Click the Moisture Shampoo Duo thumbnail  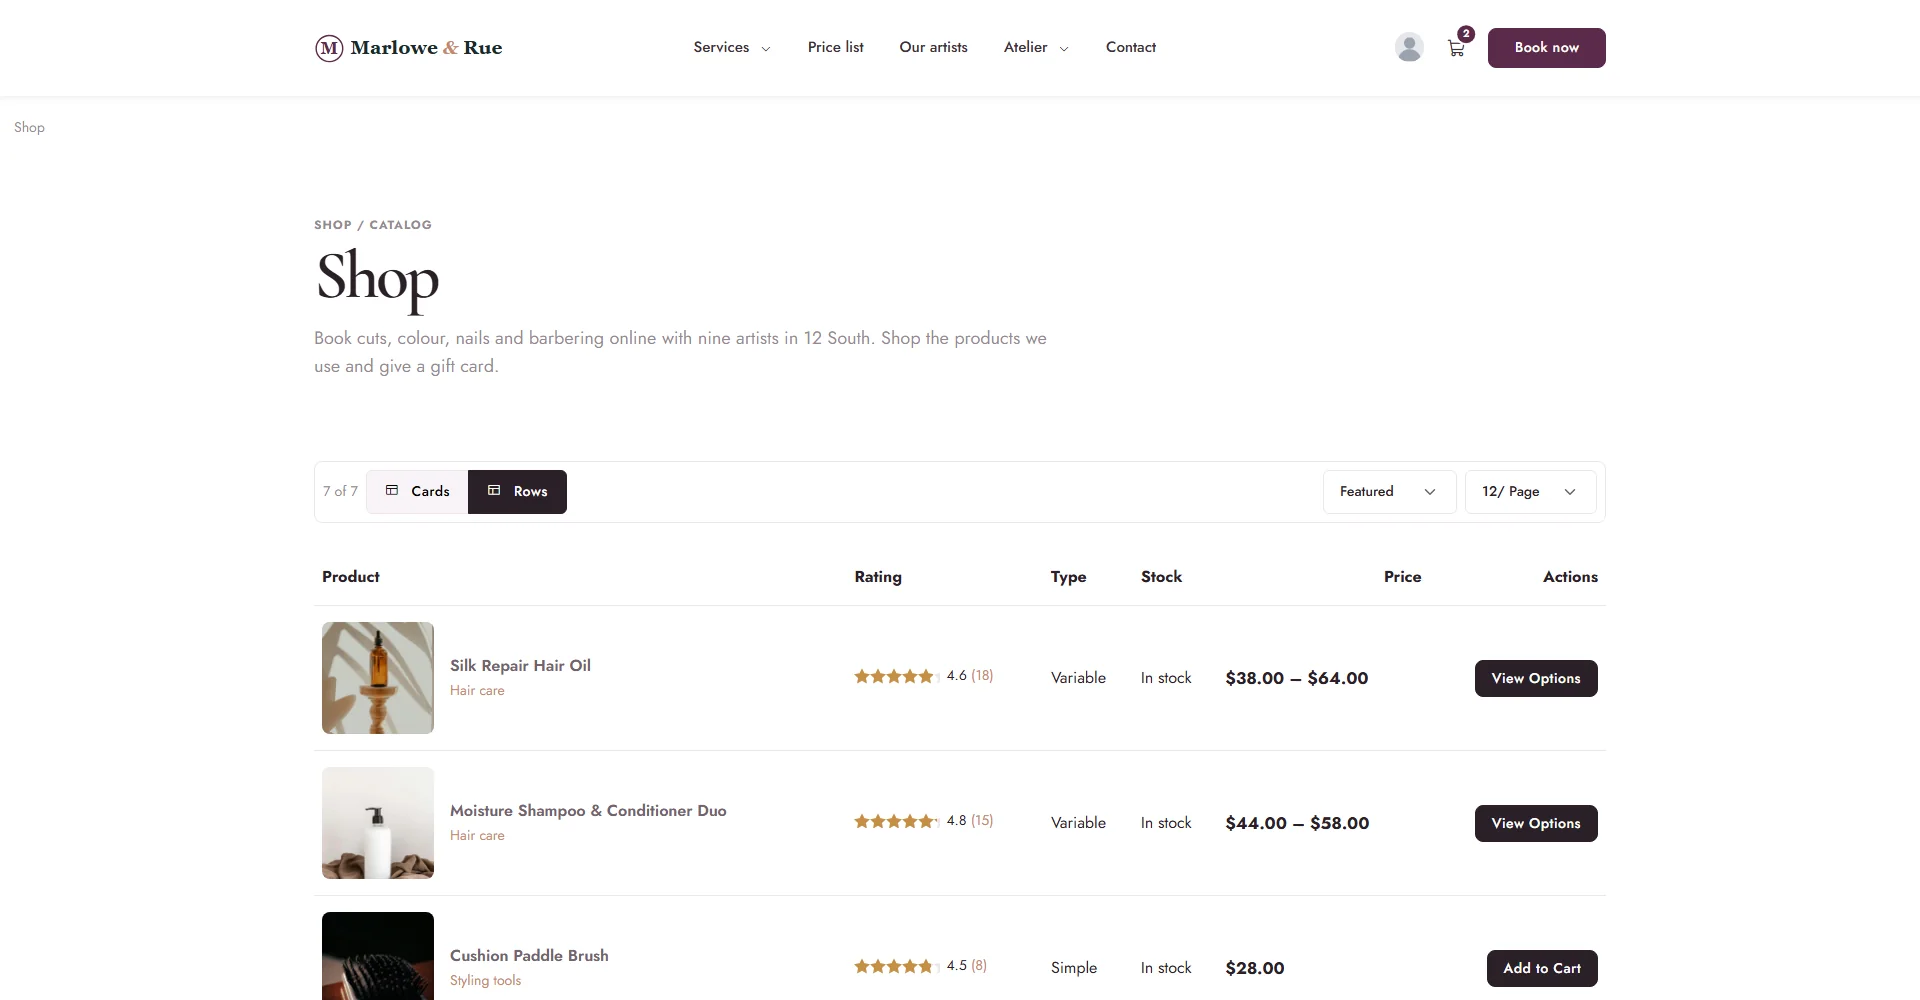(378, 823)
